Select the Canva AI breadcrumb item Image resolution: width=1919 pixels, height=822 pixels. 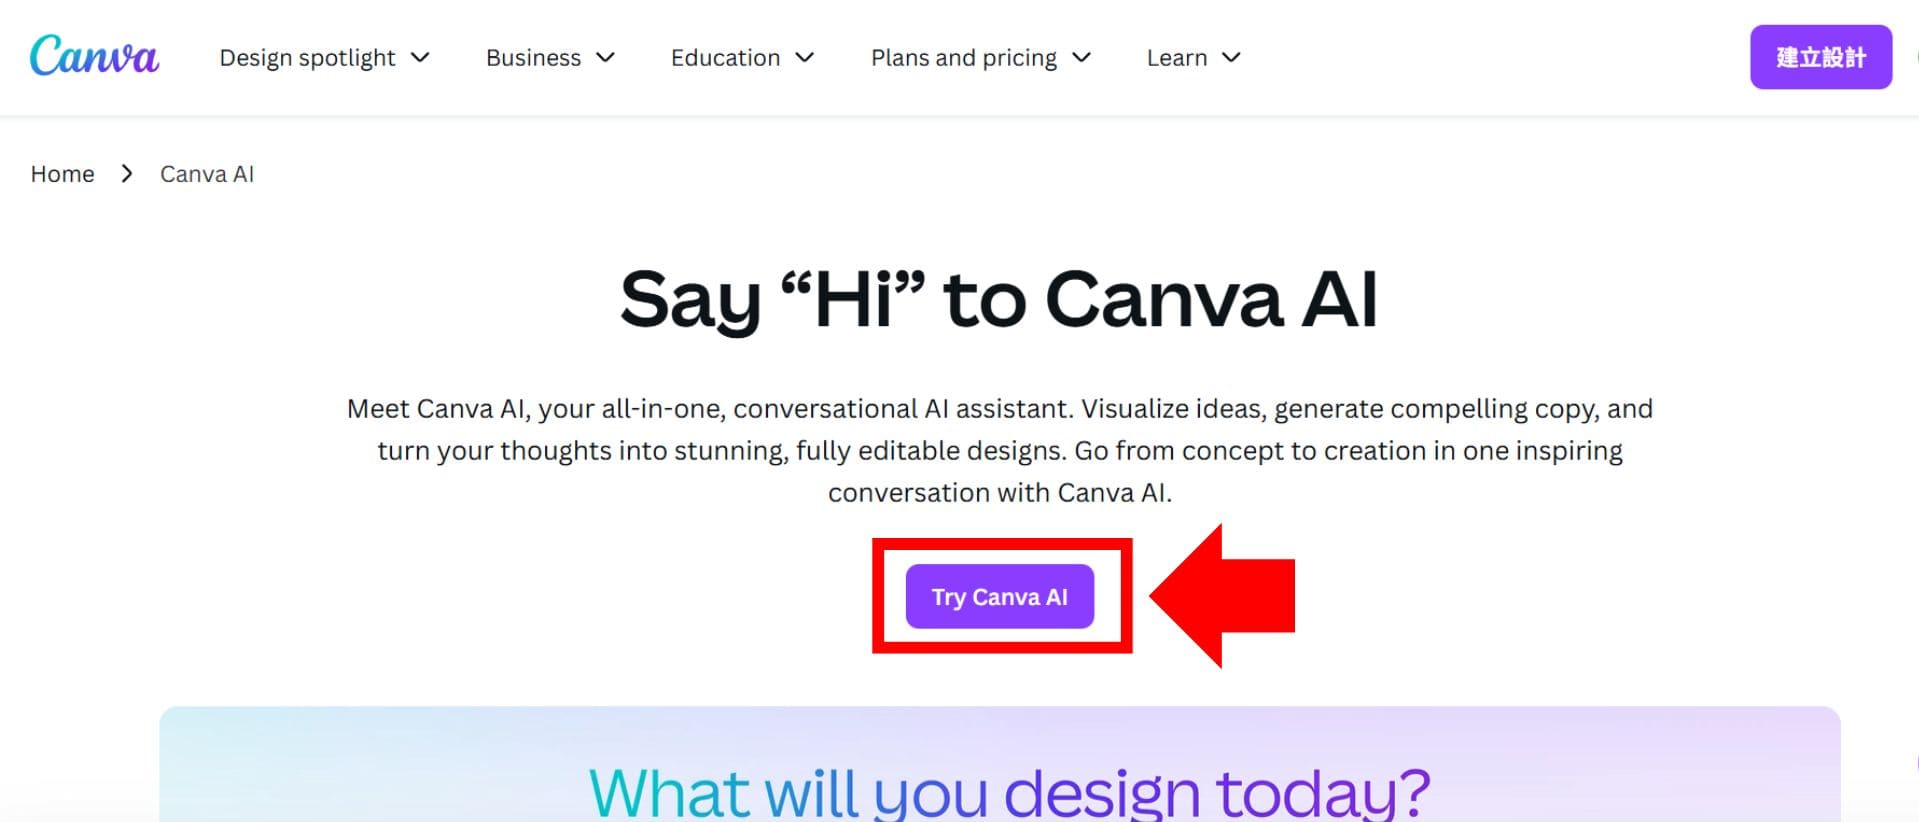(x=206, y=173)
